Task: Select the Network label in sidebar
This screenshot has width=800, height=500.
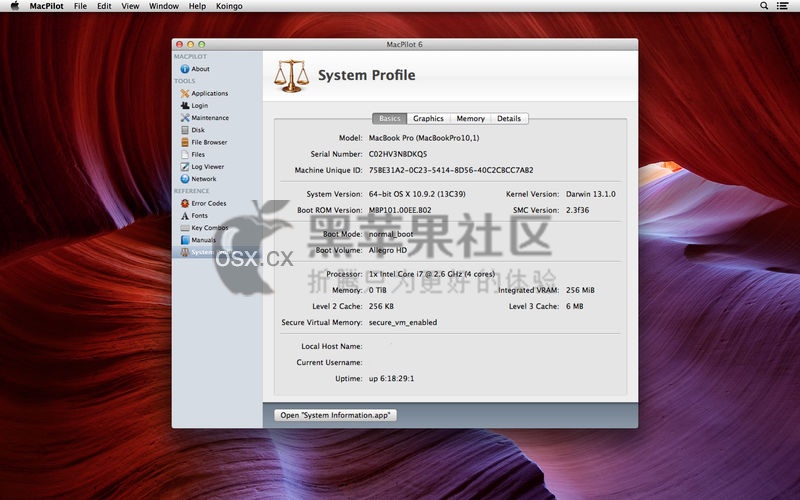Action: (x=204, y=179)
